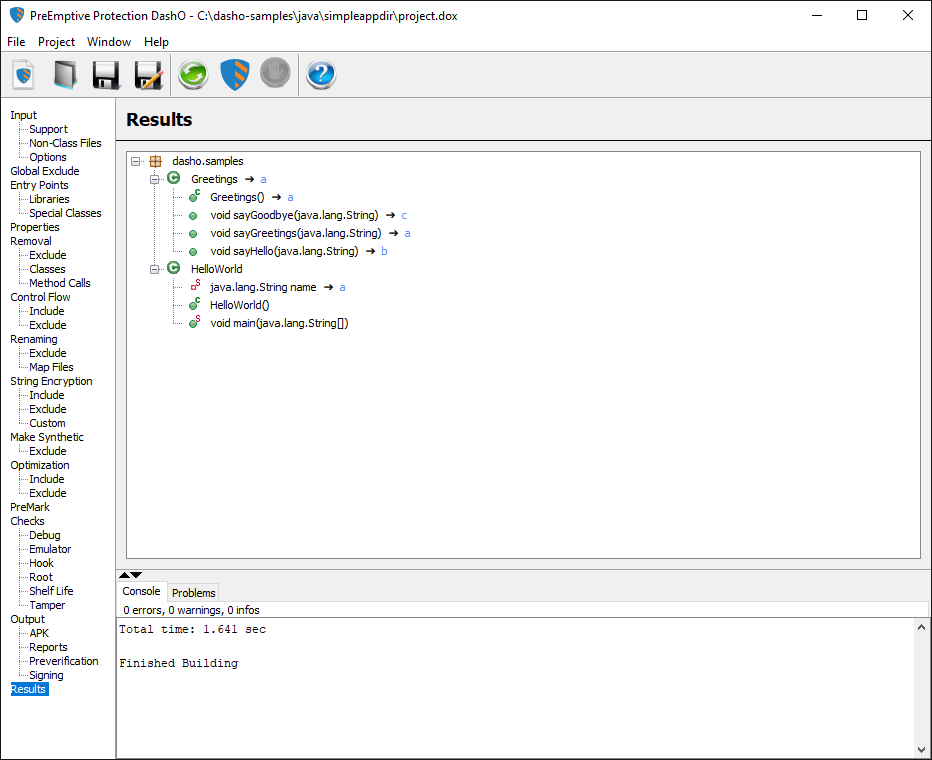Image resolution: width=932 pixels, height=760 pixels.
Task: Open the Control Flow section
Action: [x=40, y=297]
